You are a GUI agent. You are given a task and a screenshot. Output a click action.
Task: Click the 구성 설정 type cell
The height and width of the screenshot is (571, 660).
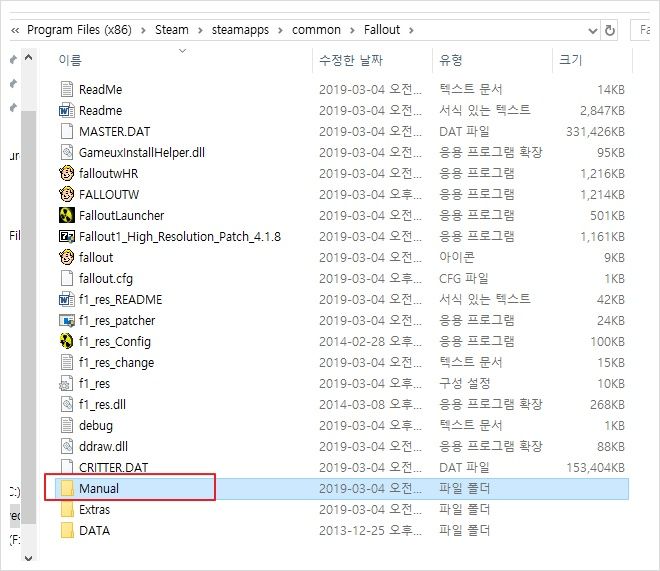(x=465, y=383)
